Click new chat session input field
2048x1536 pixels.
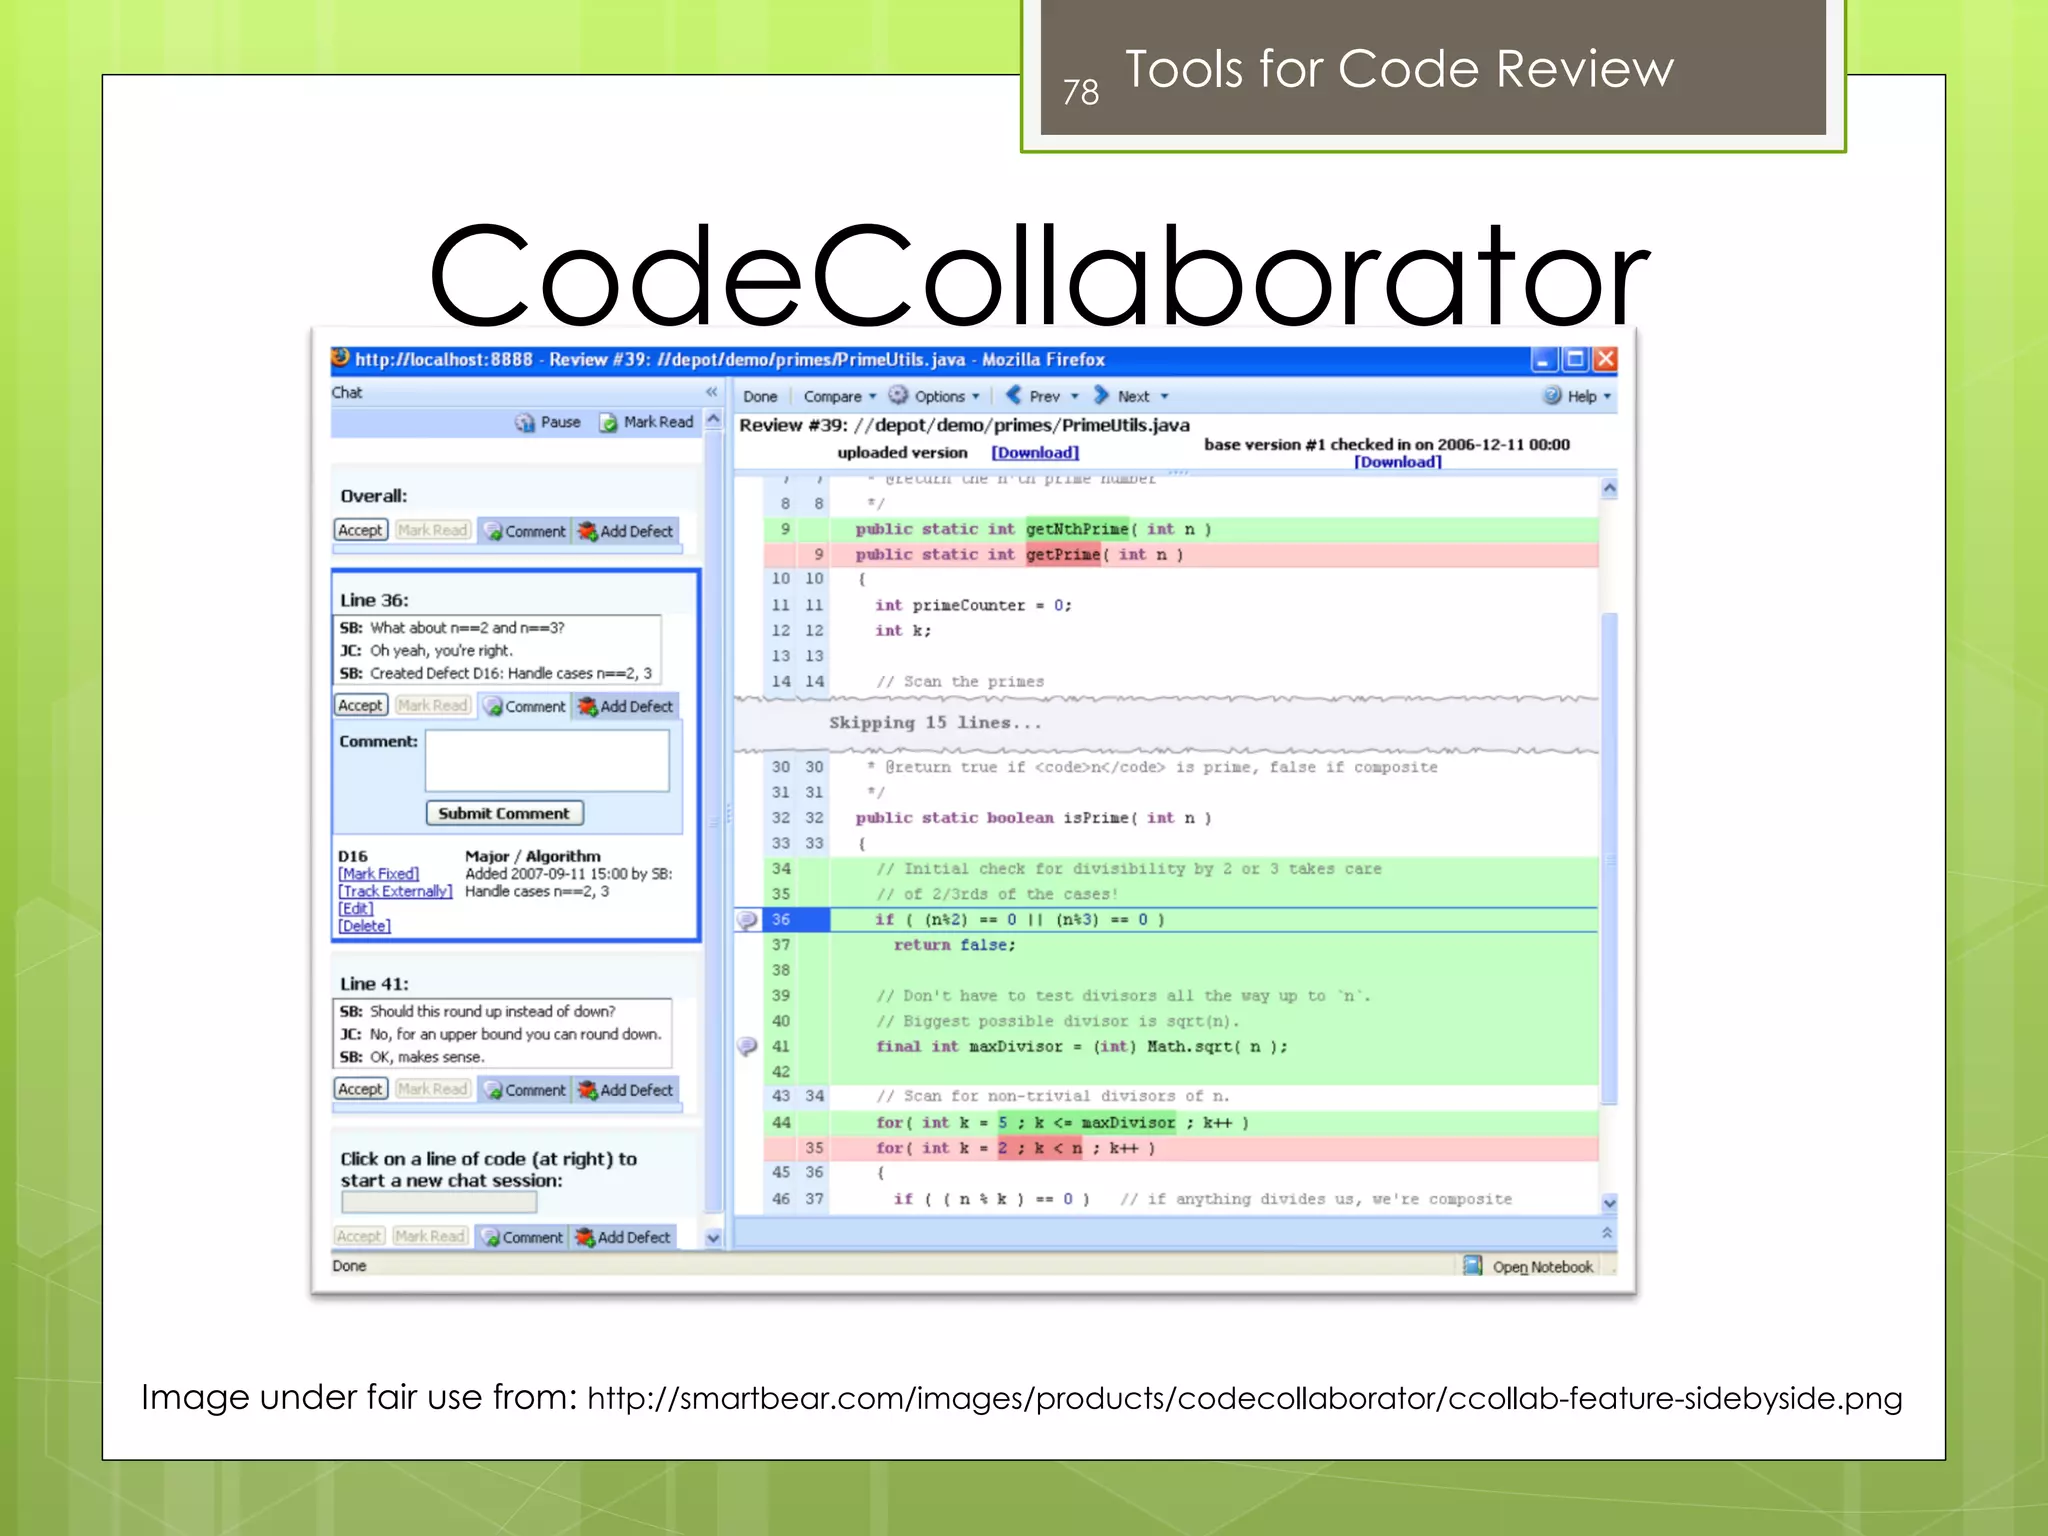(439, 1201)
